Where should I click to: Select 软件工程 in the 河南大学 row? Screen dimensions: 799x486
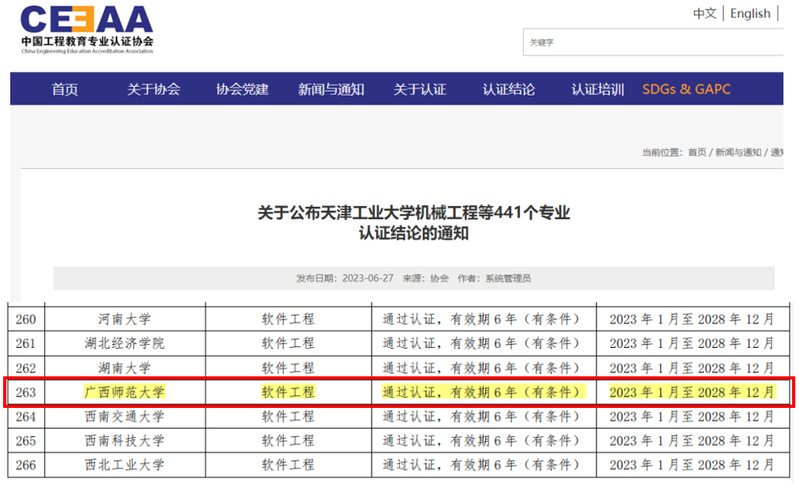288,319
